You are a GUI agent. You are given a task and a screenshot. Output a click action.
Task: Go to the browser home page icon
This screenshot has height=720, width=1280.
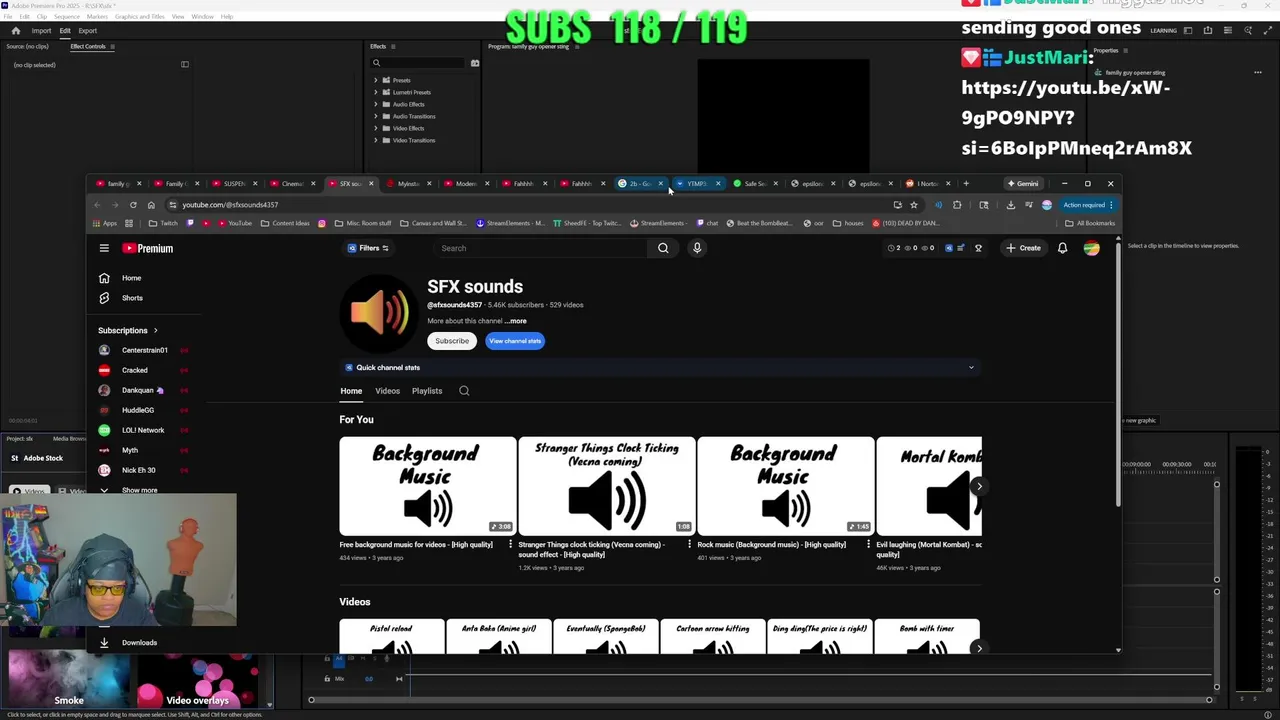point(151,205)
